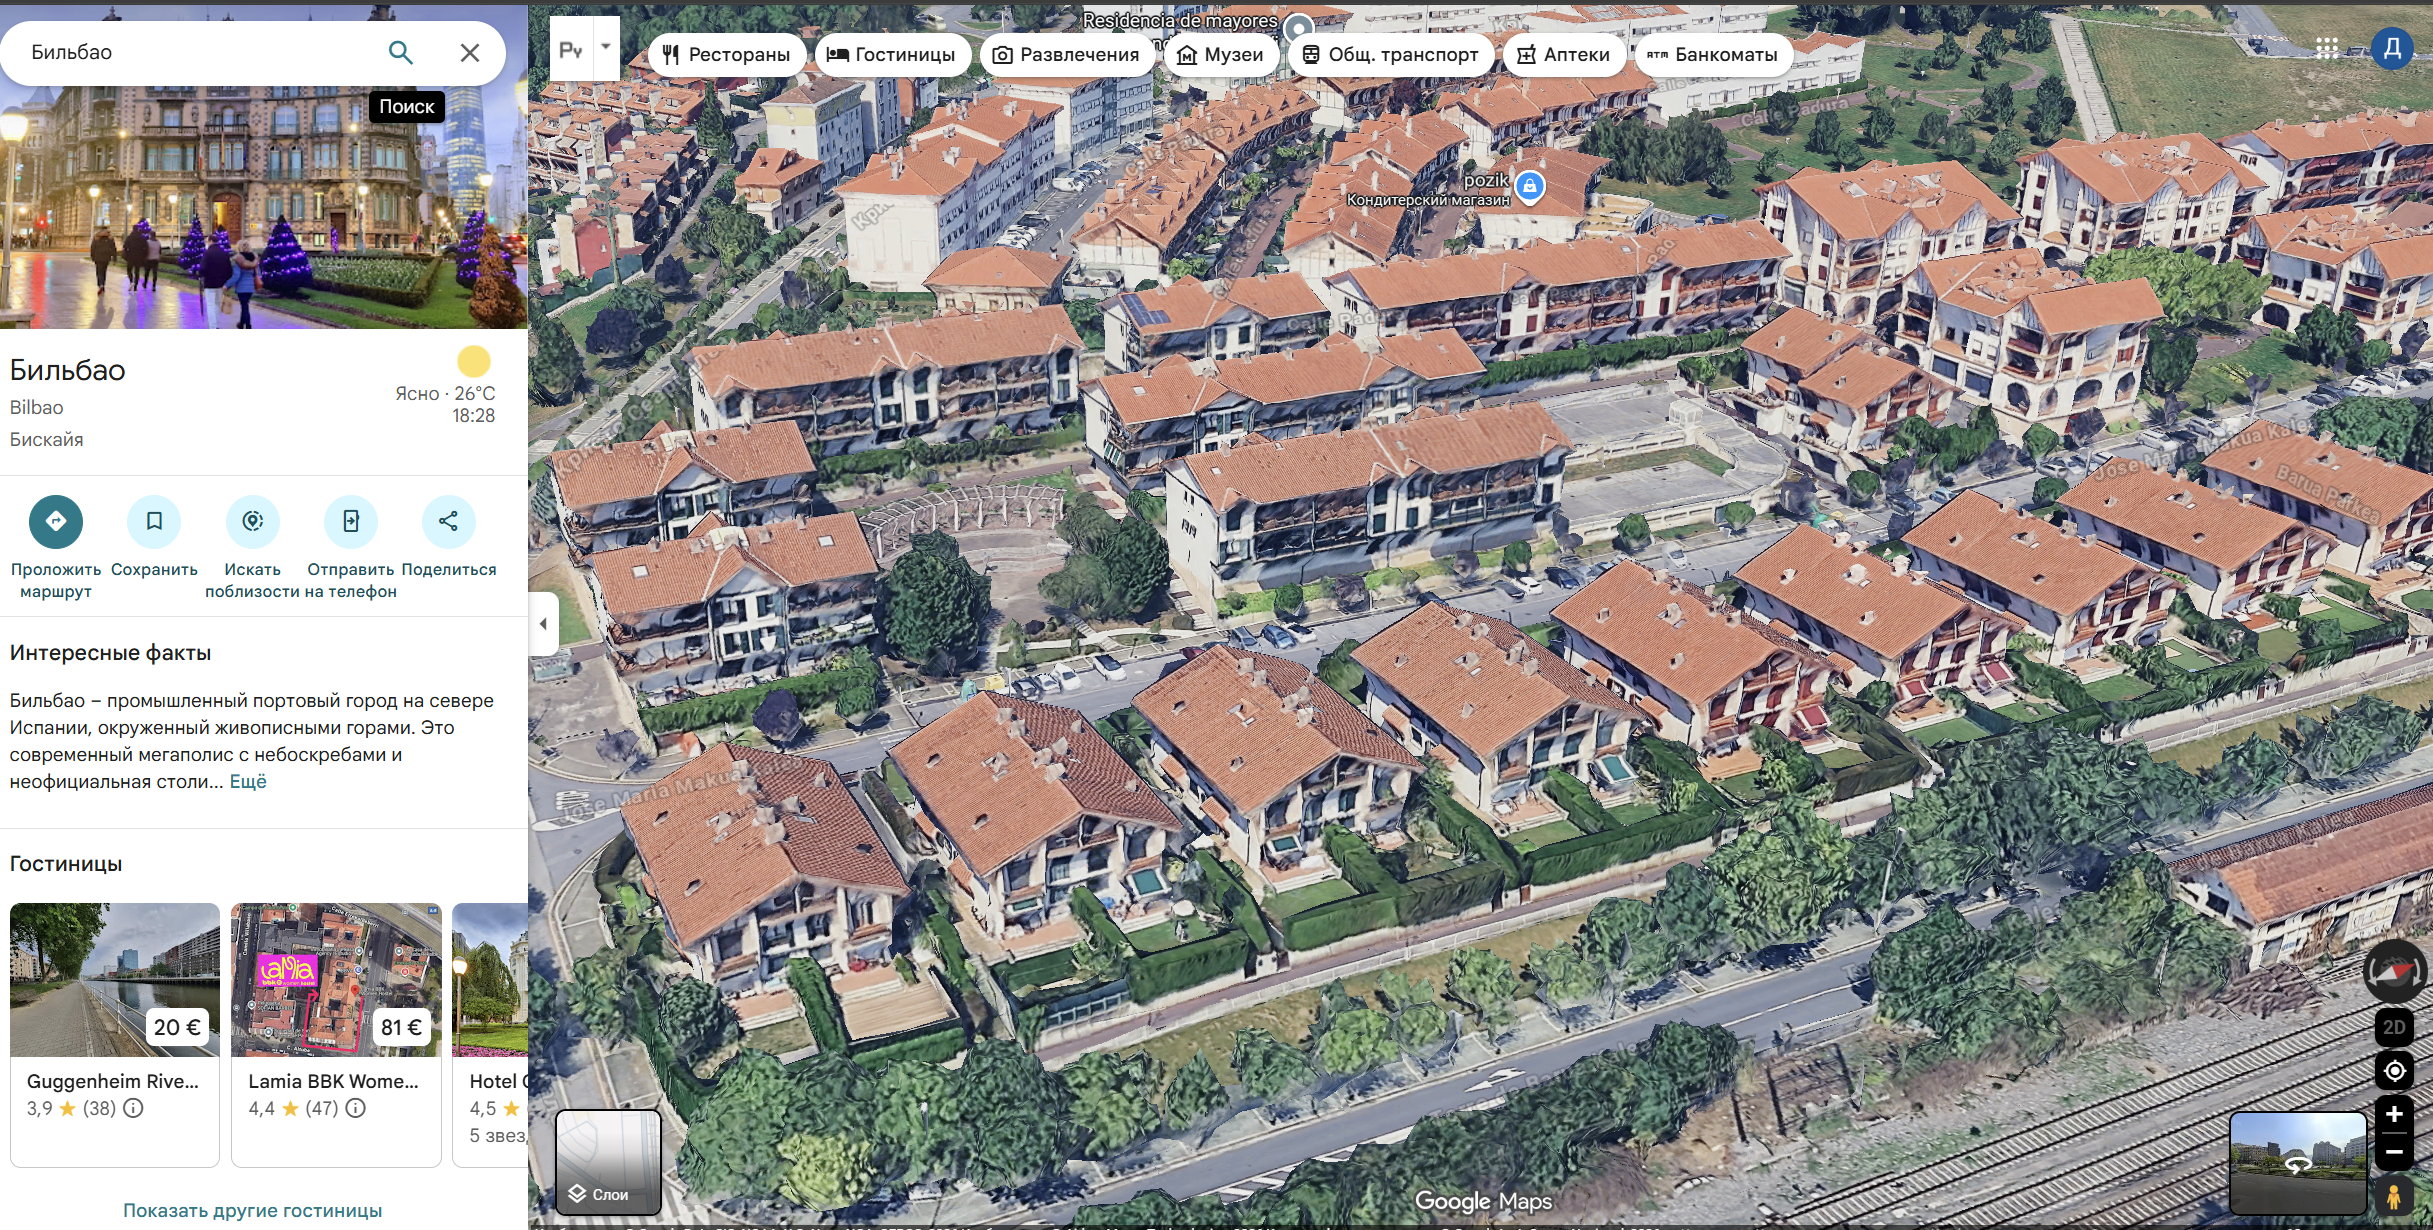The height and width of the screenshot is (1230, 2433).
Task: Open the input language dropdown arrow
Action: (x=606, y=48)
